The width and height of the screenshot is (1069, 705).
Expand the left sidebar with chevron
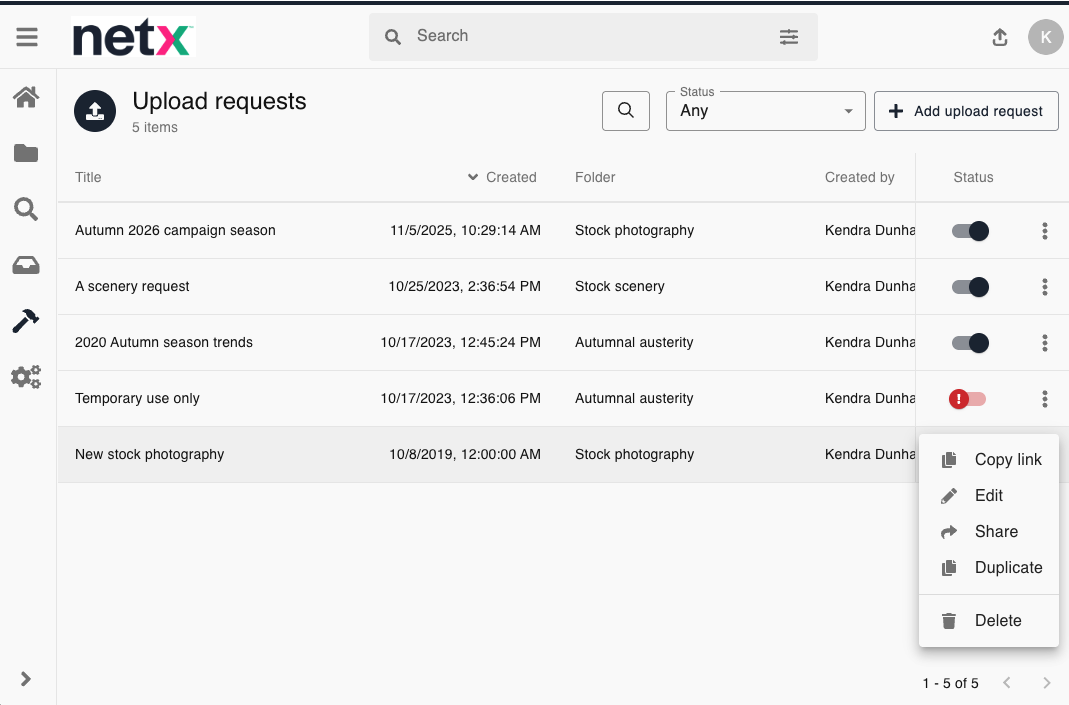26,679
